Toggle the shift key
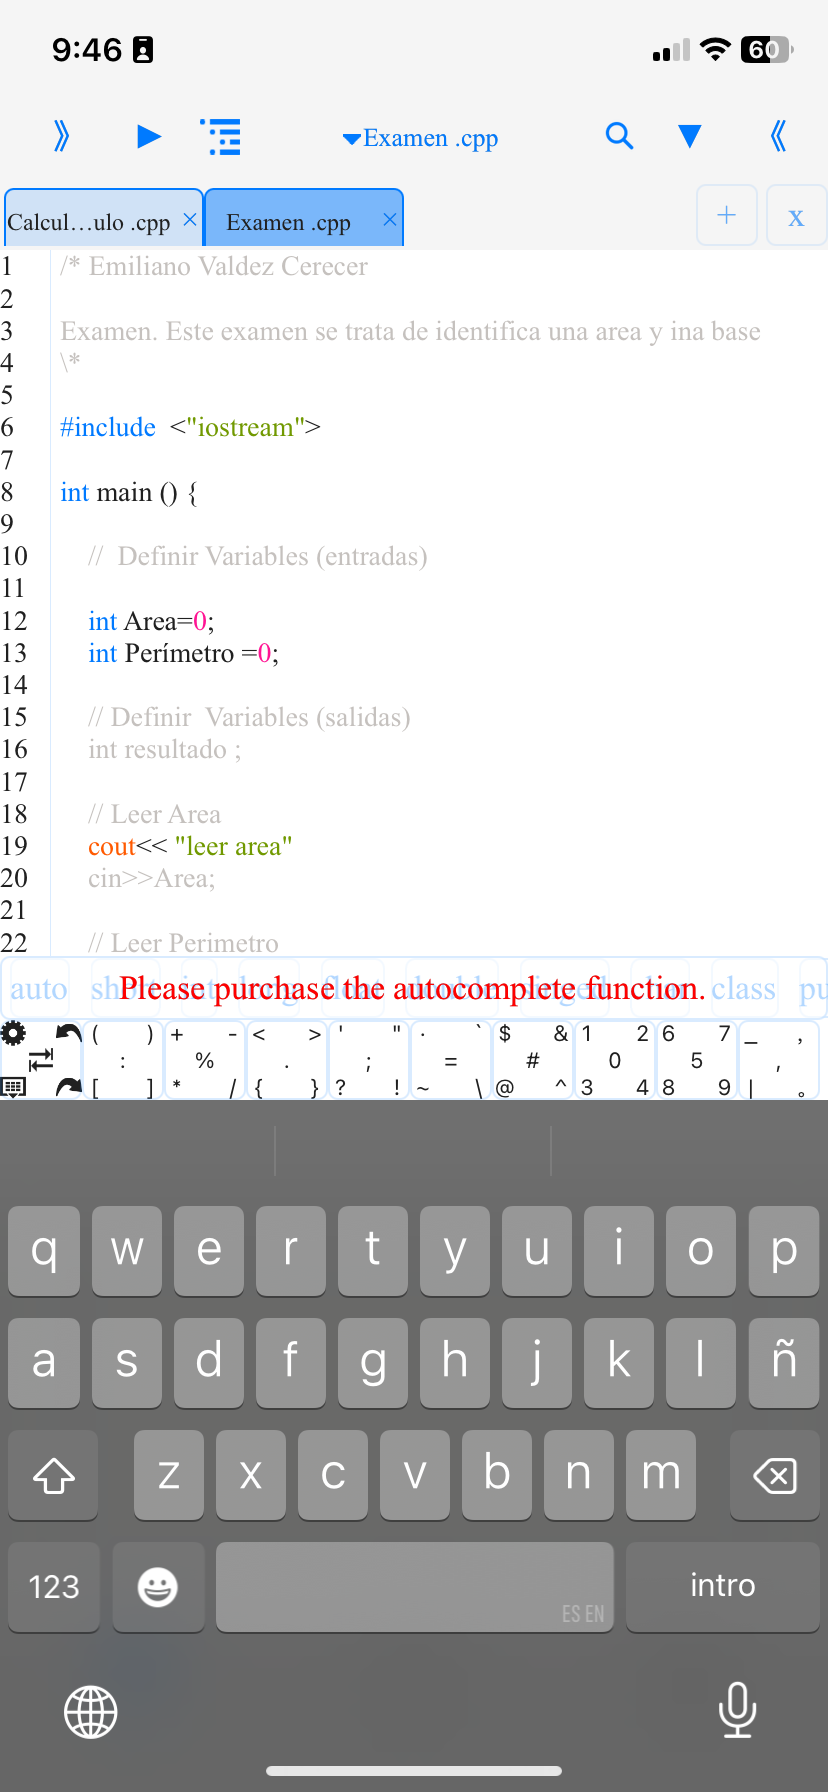 point(54,1475)
